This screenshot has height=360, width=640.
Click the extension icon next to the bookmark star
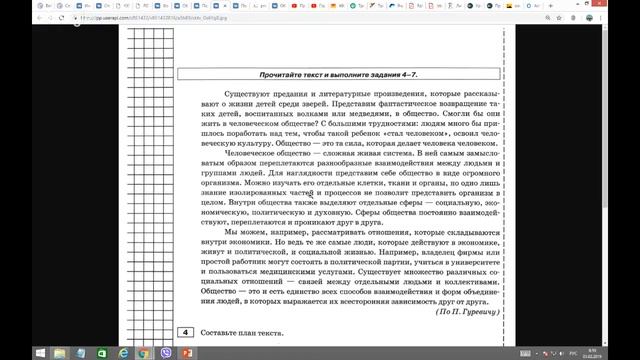(573, 18)
